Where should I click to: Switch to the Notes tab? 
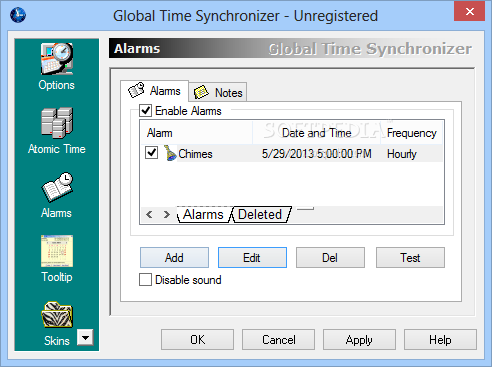pos(218,92)
